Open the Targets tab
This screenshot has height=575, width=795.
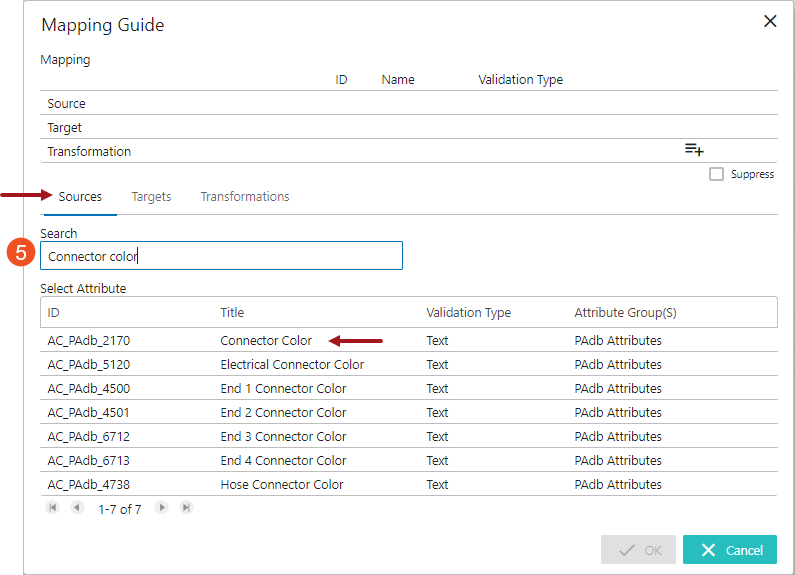tap(151, 197)
